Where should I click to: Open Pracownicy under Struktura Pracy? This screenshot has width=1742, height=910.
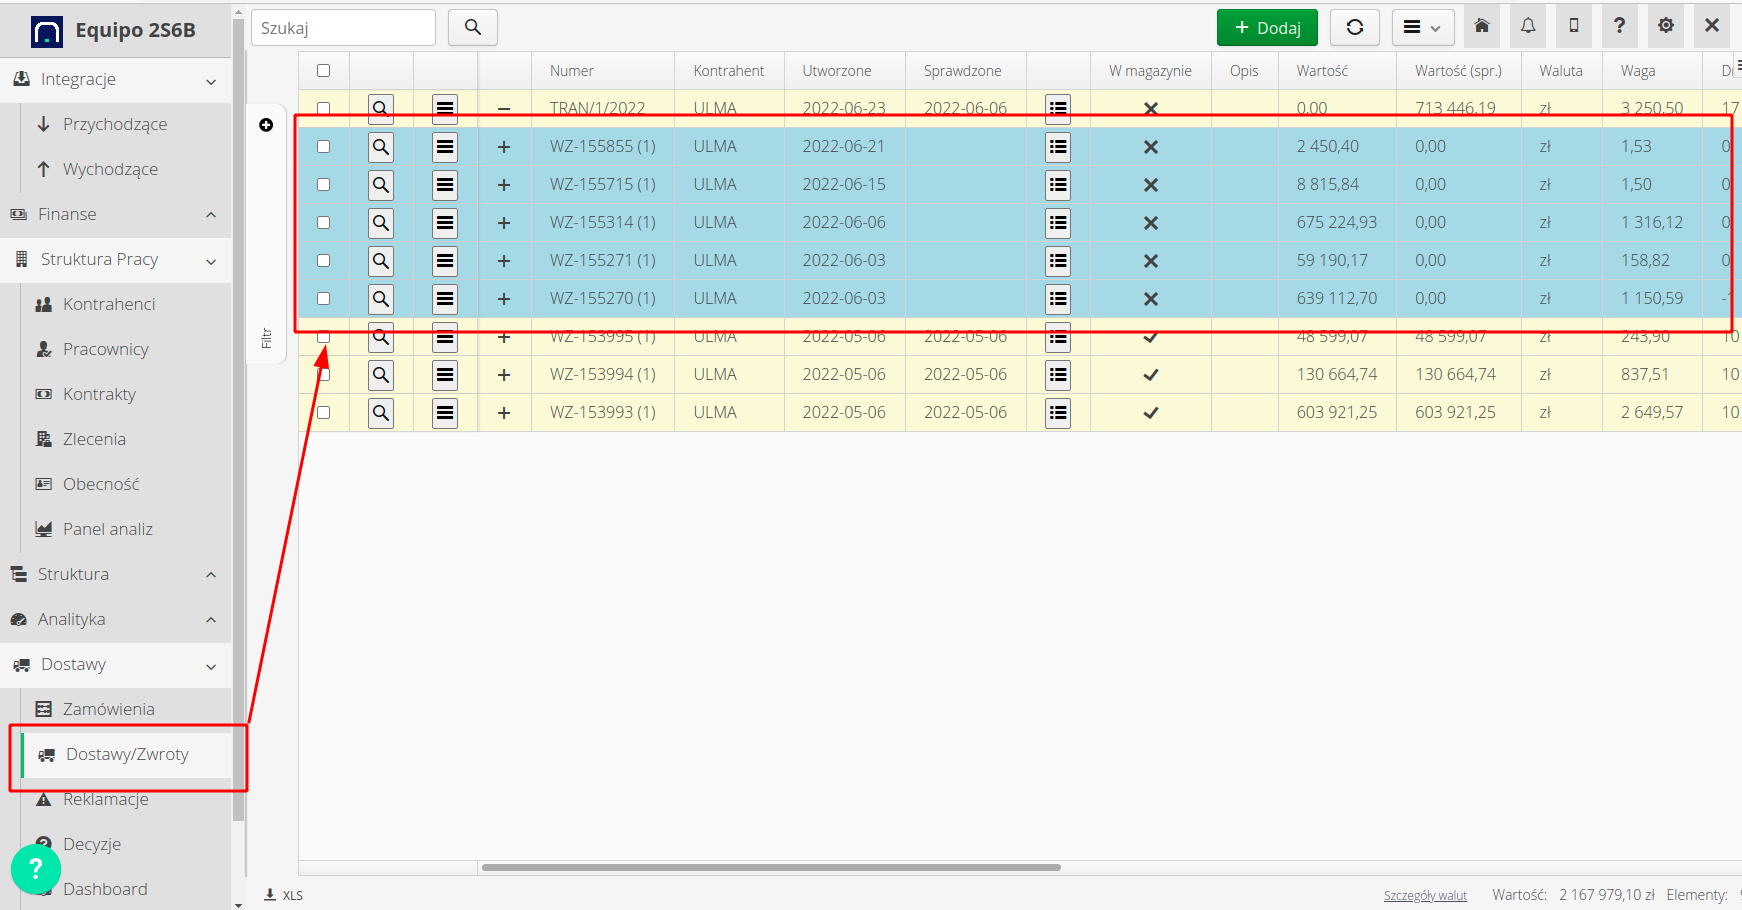pyautogui.click(x=103, y=348)
